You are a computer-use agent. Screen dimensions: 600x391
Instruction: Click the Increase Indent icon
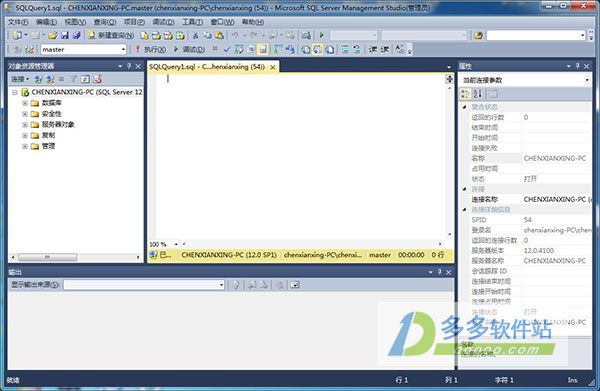coord(385,49)
